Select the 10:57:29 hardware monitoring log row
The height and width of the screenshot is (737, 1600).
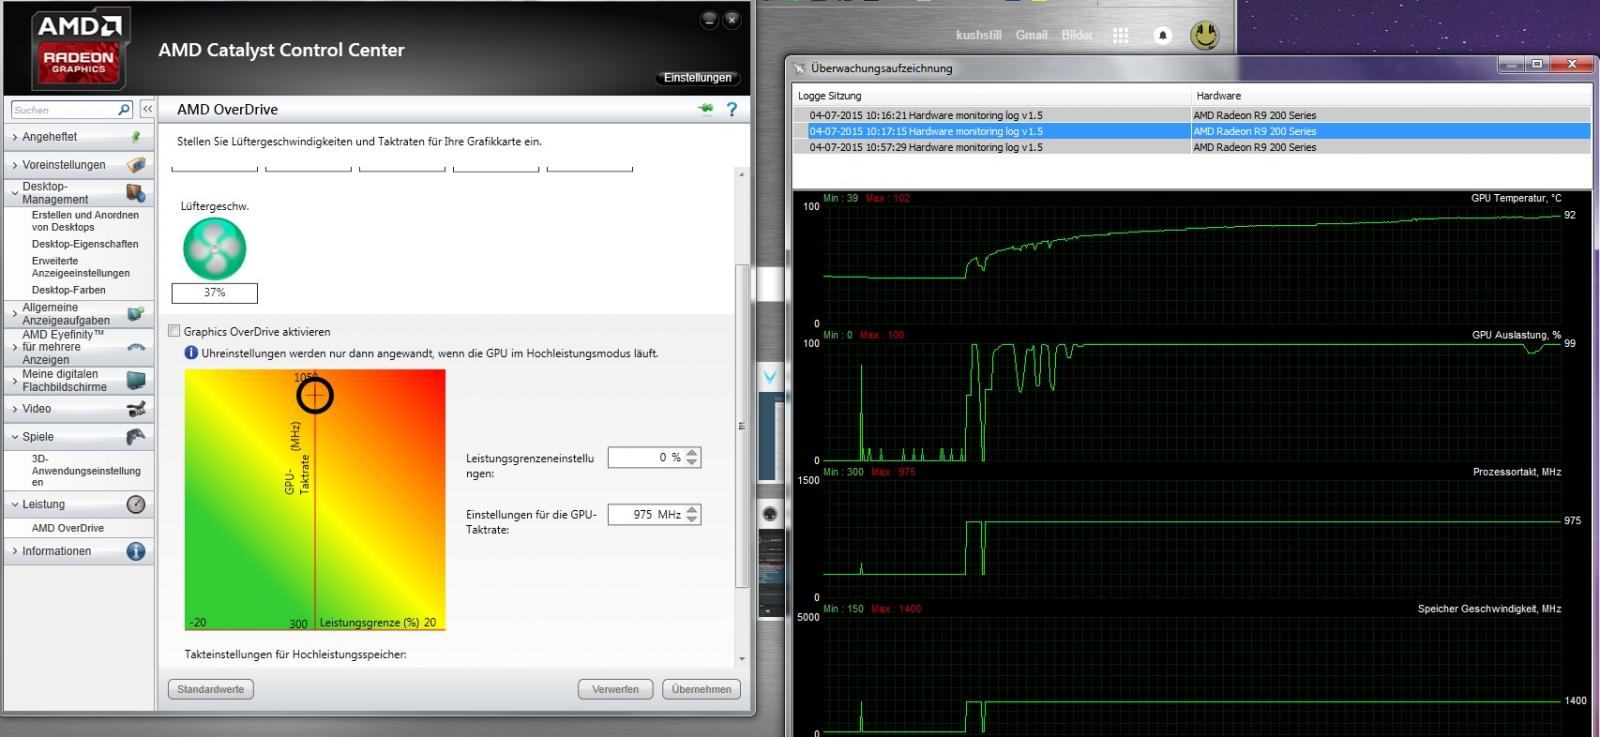point(1191,147)
